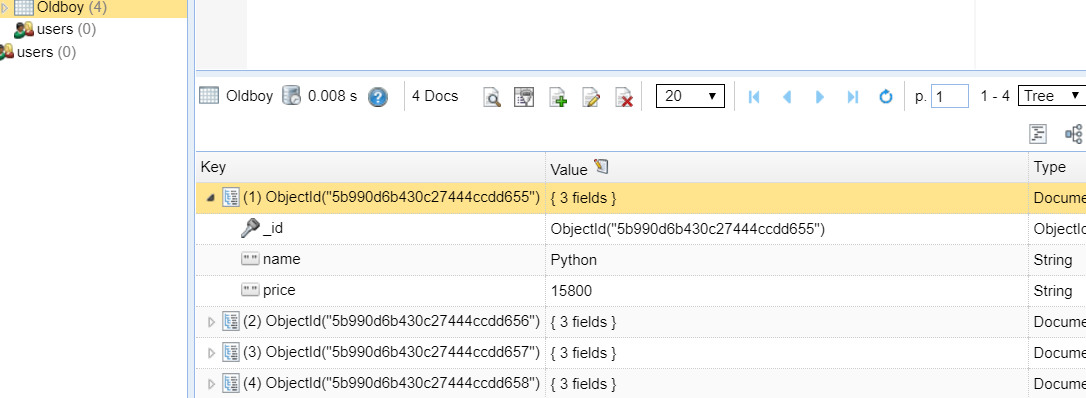Open the find documents magnifier icon
The width and height of the screenshot is (1086, 398).
point(492,97)
